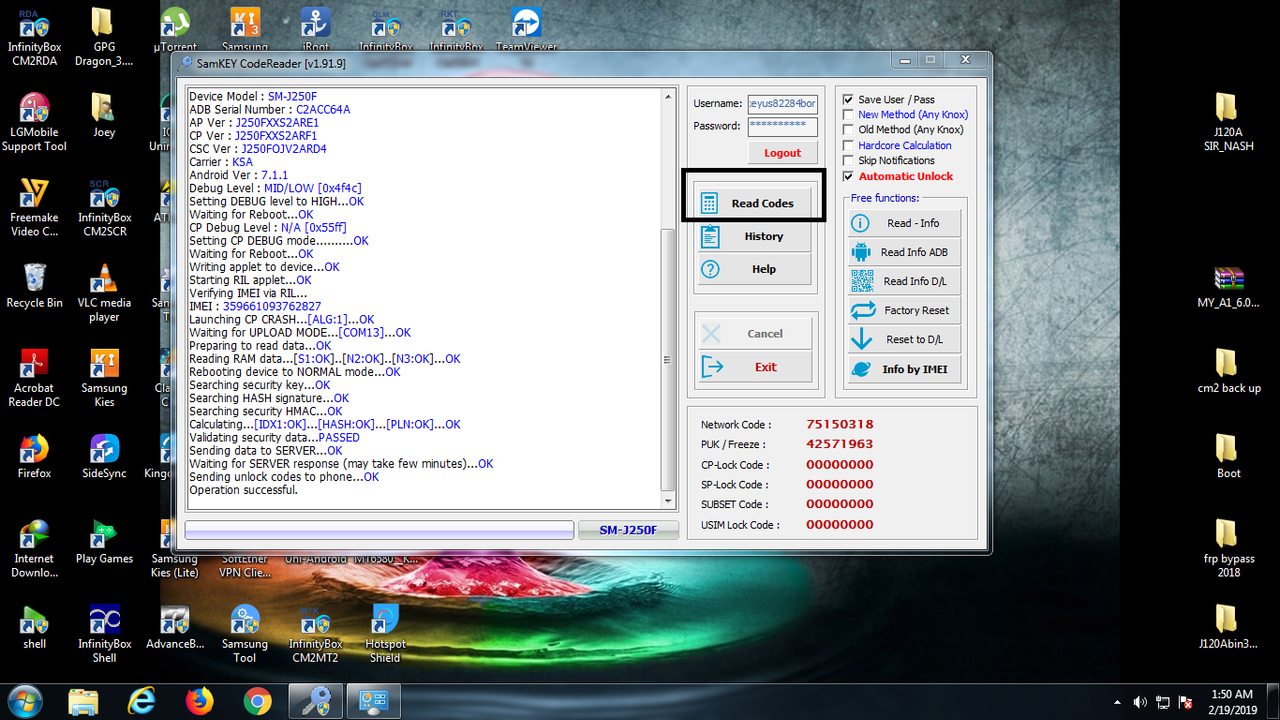
Task: Open Joey folder on desktop
Action: pos(104,115)
